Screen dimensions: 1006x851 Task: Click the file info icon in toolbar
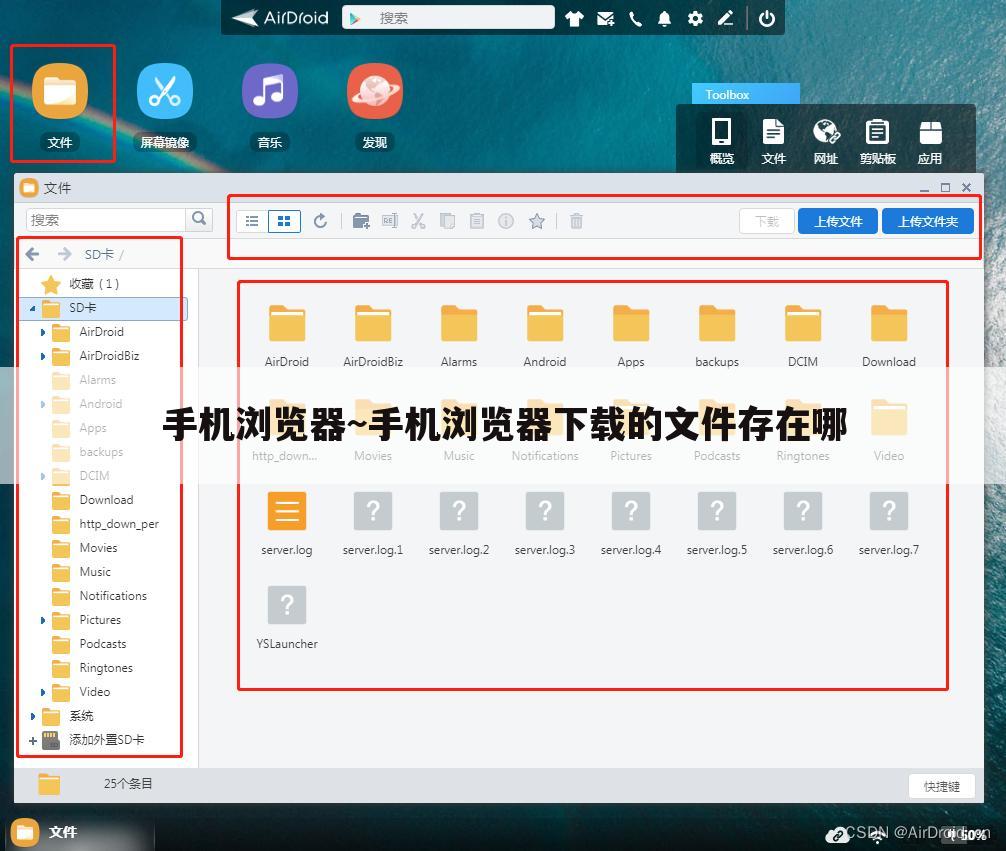[x=506, y=221]
